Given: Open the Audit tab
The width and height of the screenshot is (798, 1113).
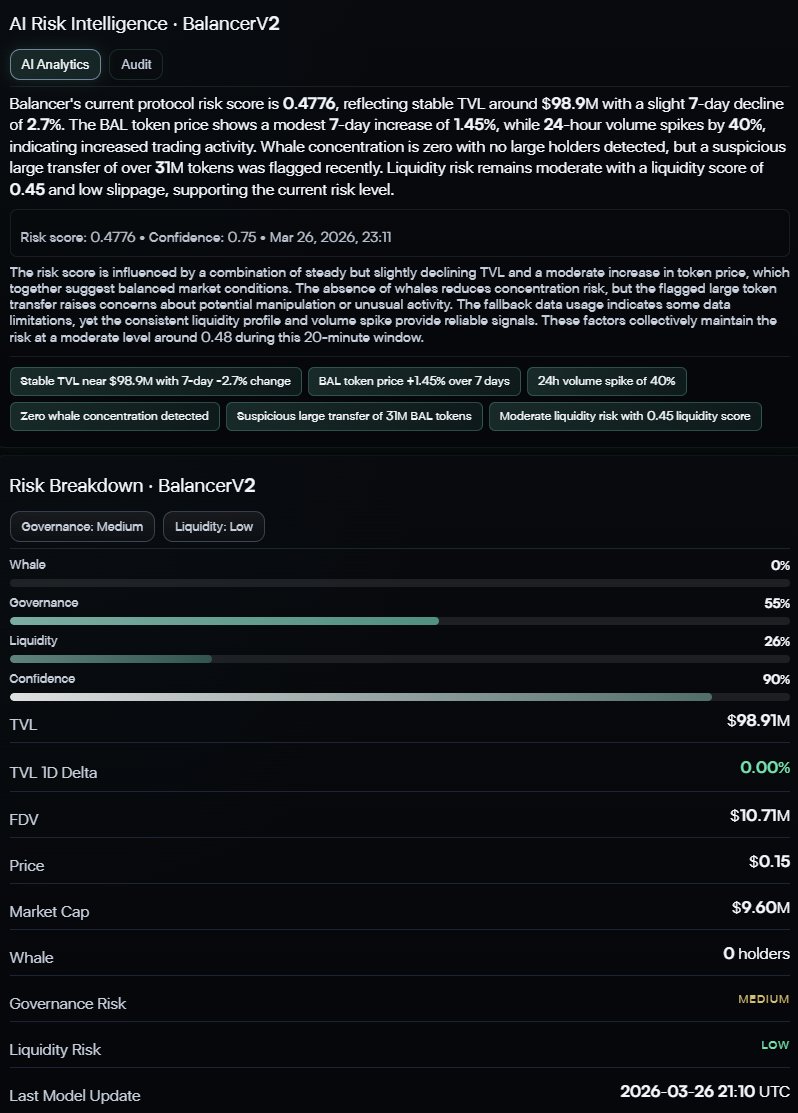Looking at the screenshot, I should tap(136, 64).
